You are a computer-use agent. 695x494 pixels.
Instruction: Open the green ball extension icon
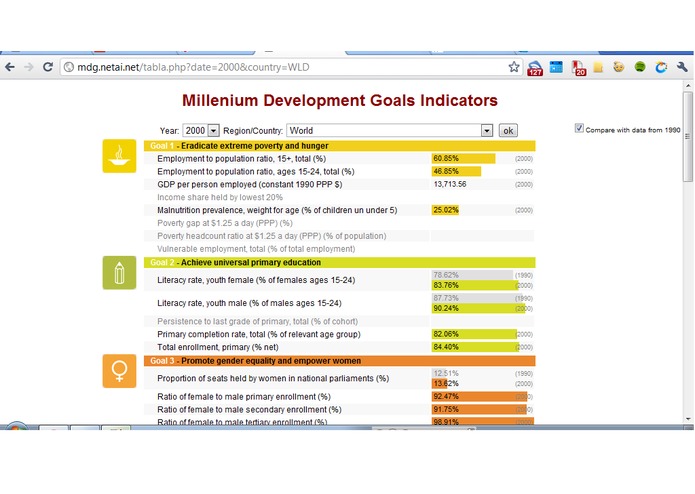click(x=640, y=67)
